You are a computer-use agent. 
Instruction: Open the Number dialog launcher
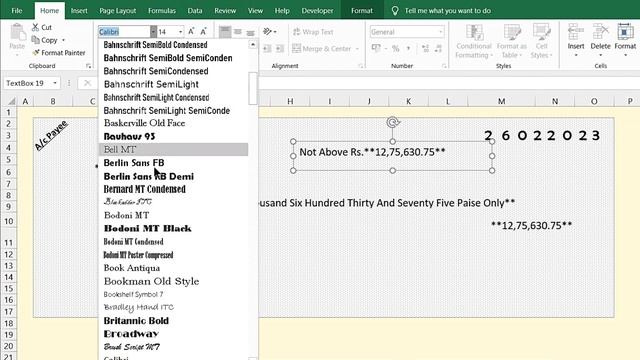point(444,66)
